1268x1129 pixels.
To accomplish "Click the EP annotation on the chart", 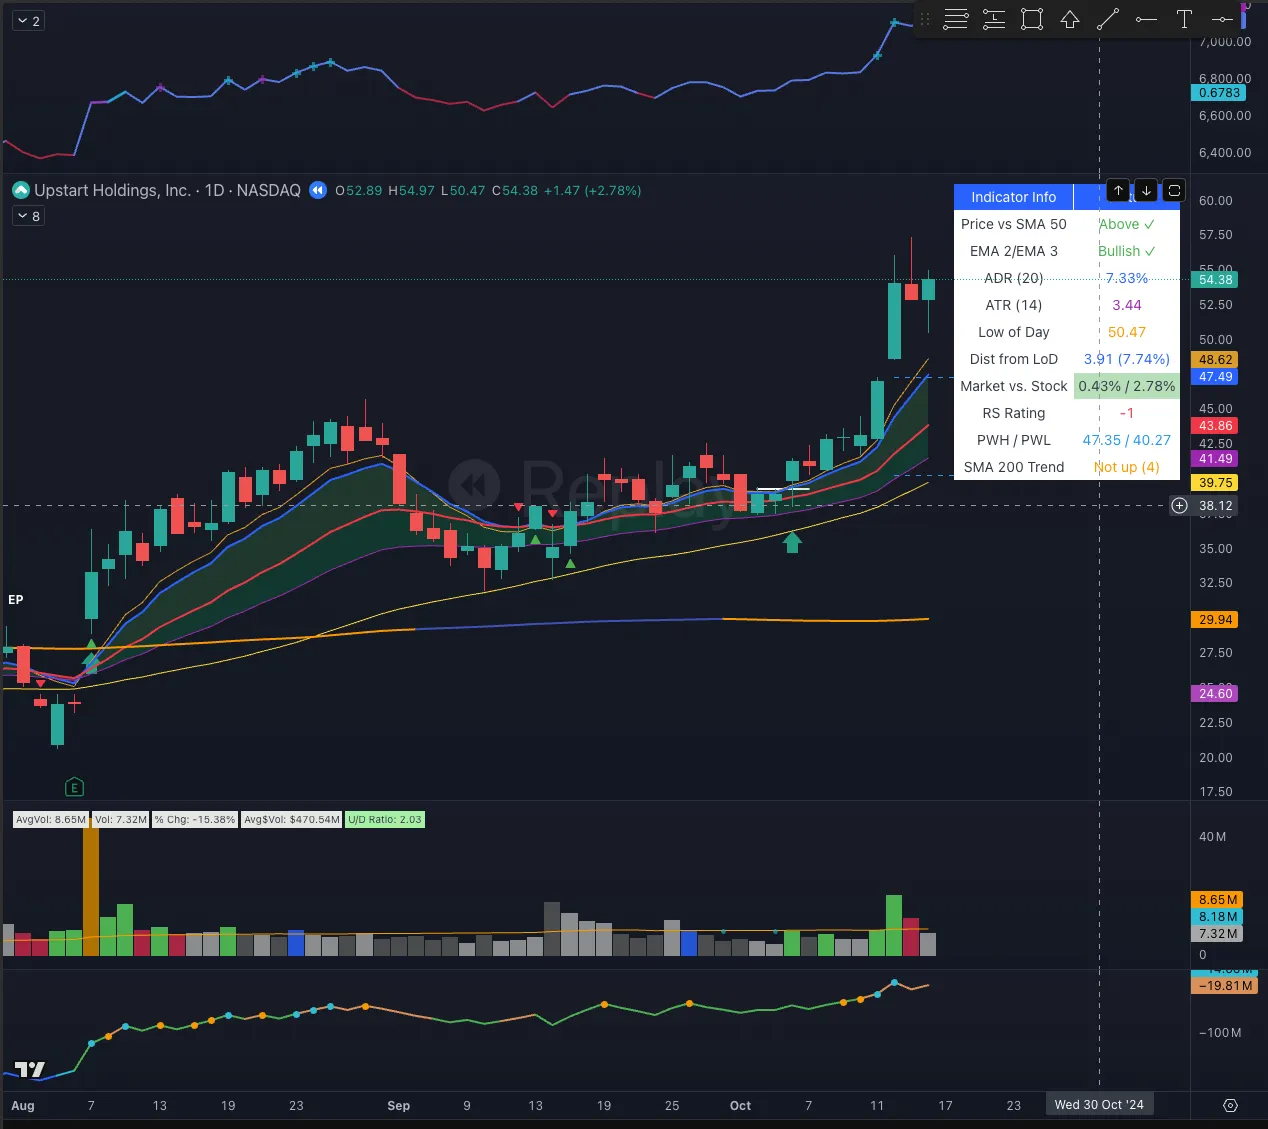I will [16, 600].
